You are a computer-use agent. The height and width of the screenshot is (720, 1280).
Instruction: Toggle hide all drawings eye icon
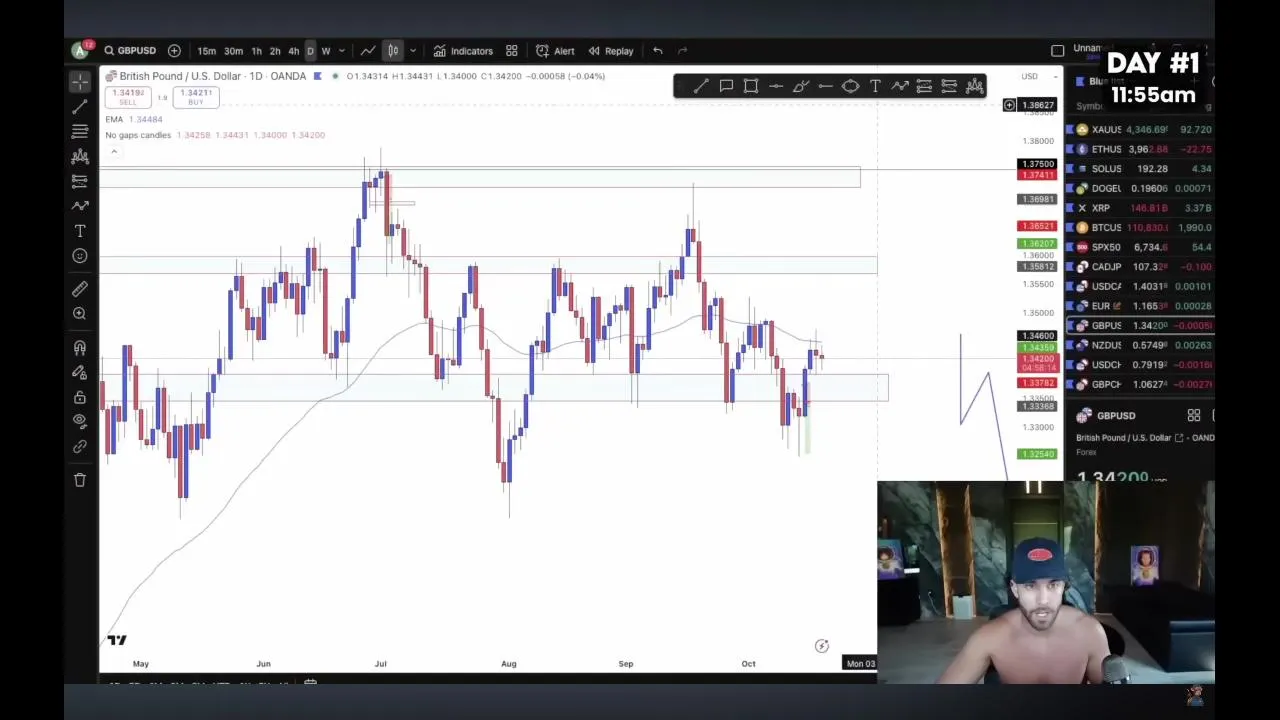80,422
